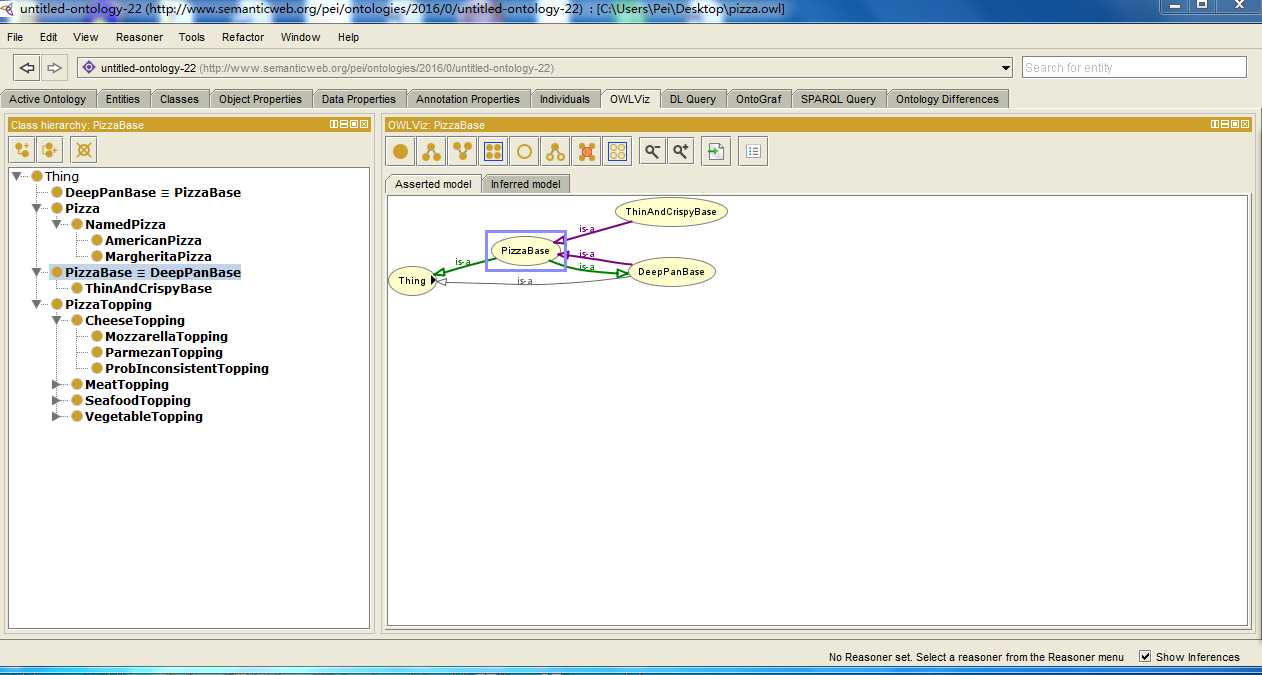Viewport: 1262px width, 675px height.
Task: Open the Ontology Differences tab
Action: coord(947,99)
